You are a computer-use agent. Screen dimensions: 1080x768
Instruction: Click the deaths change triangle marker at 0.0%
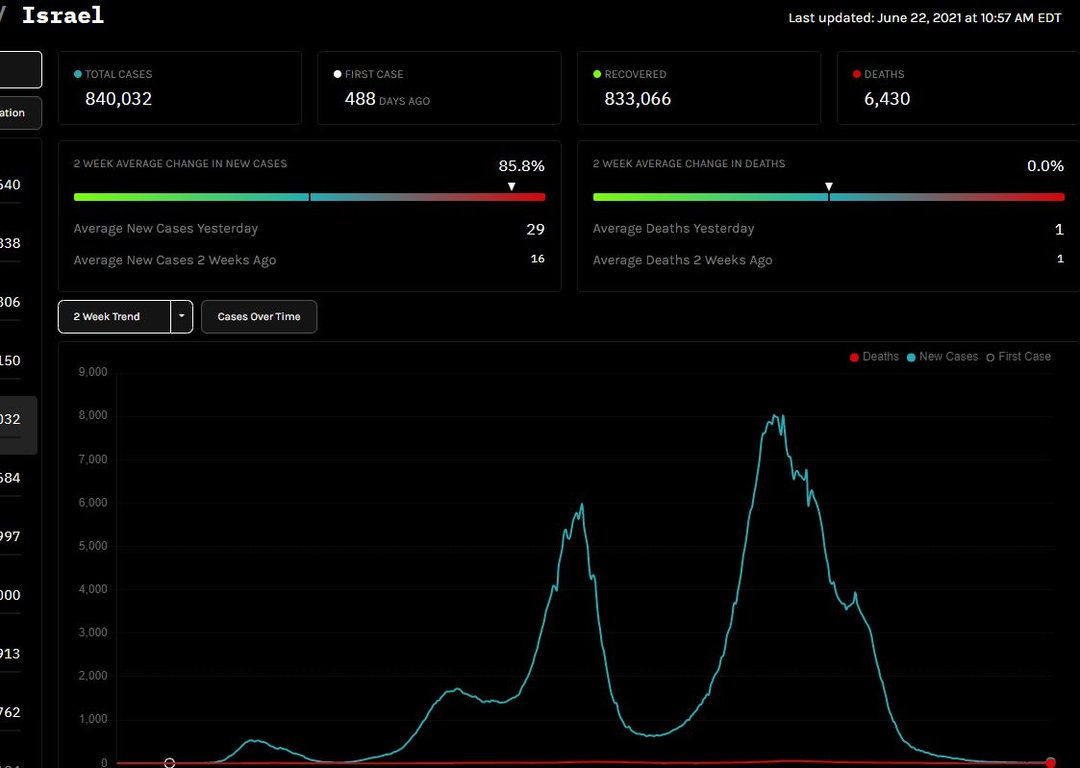(828, 186)
